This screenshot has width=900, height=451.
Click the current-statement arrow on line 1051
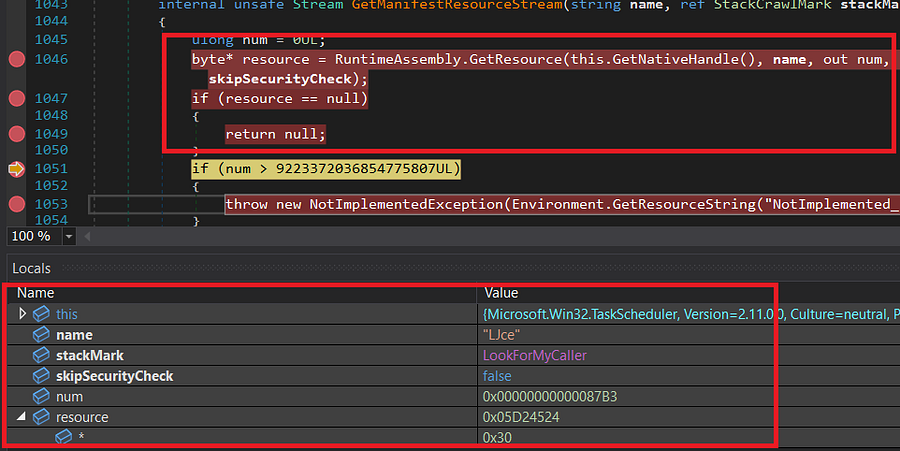coord(17,169)
